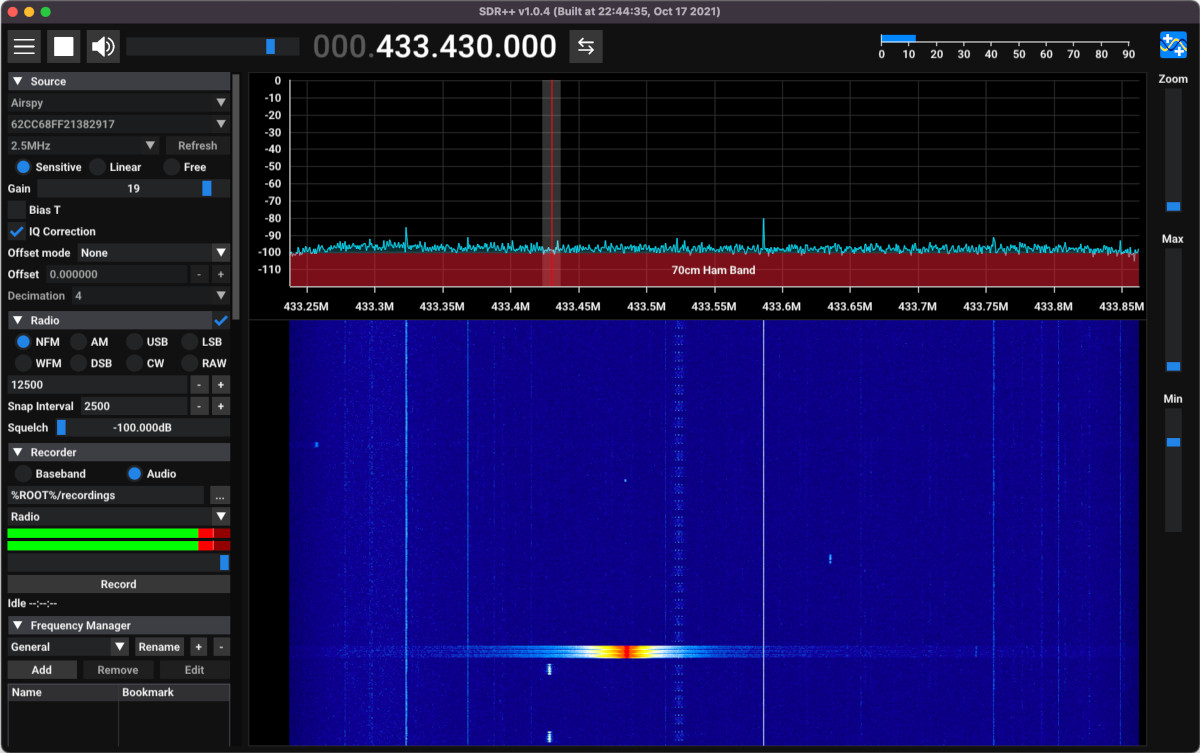
Task: Collapse the Source section
Action: 118,81
